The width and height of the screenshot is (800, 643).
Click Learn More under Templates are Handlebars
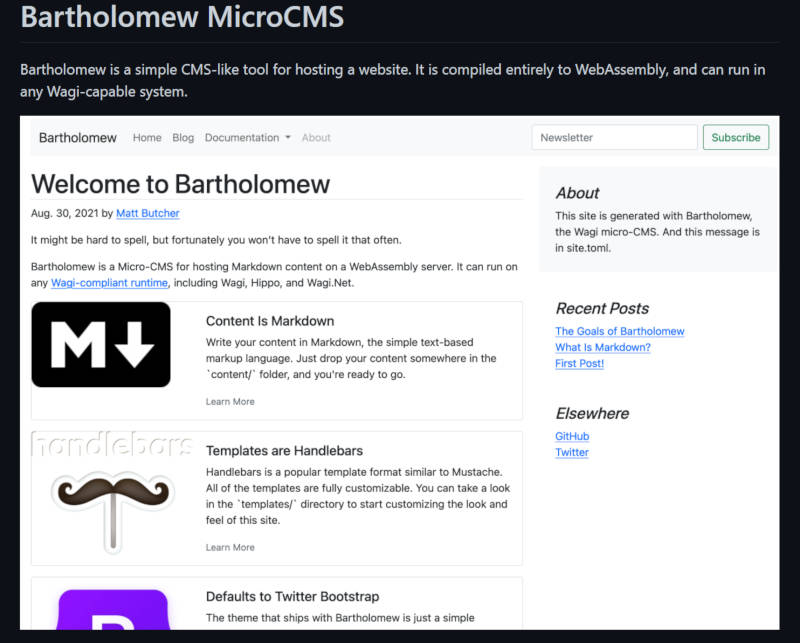(x=230, y=548)
